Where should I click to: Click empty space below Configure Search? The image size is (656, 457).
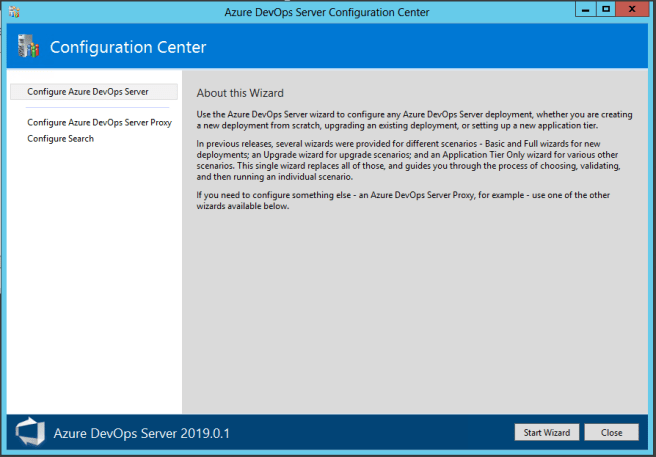tap(94, 280)
